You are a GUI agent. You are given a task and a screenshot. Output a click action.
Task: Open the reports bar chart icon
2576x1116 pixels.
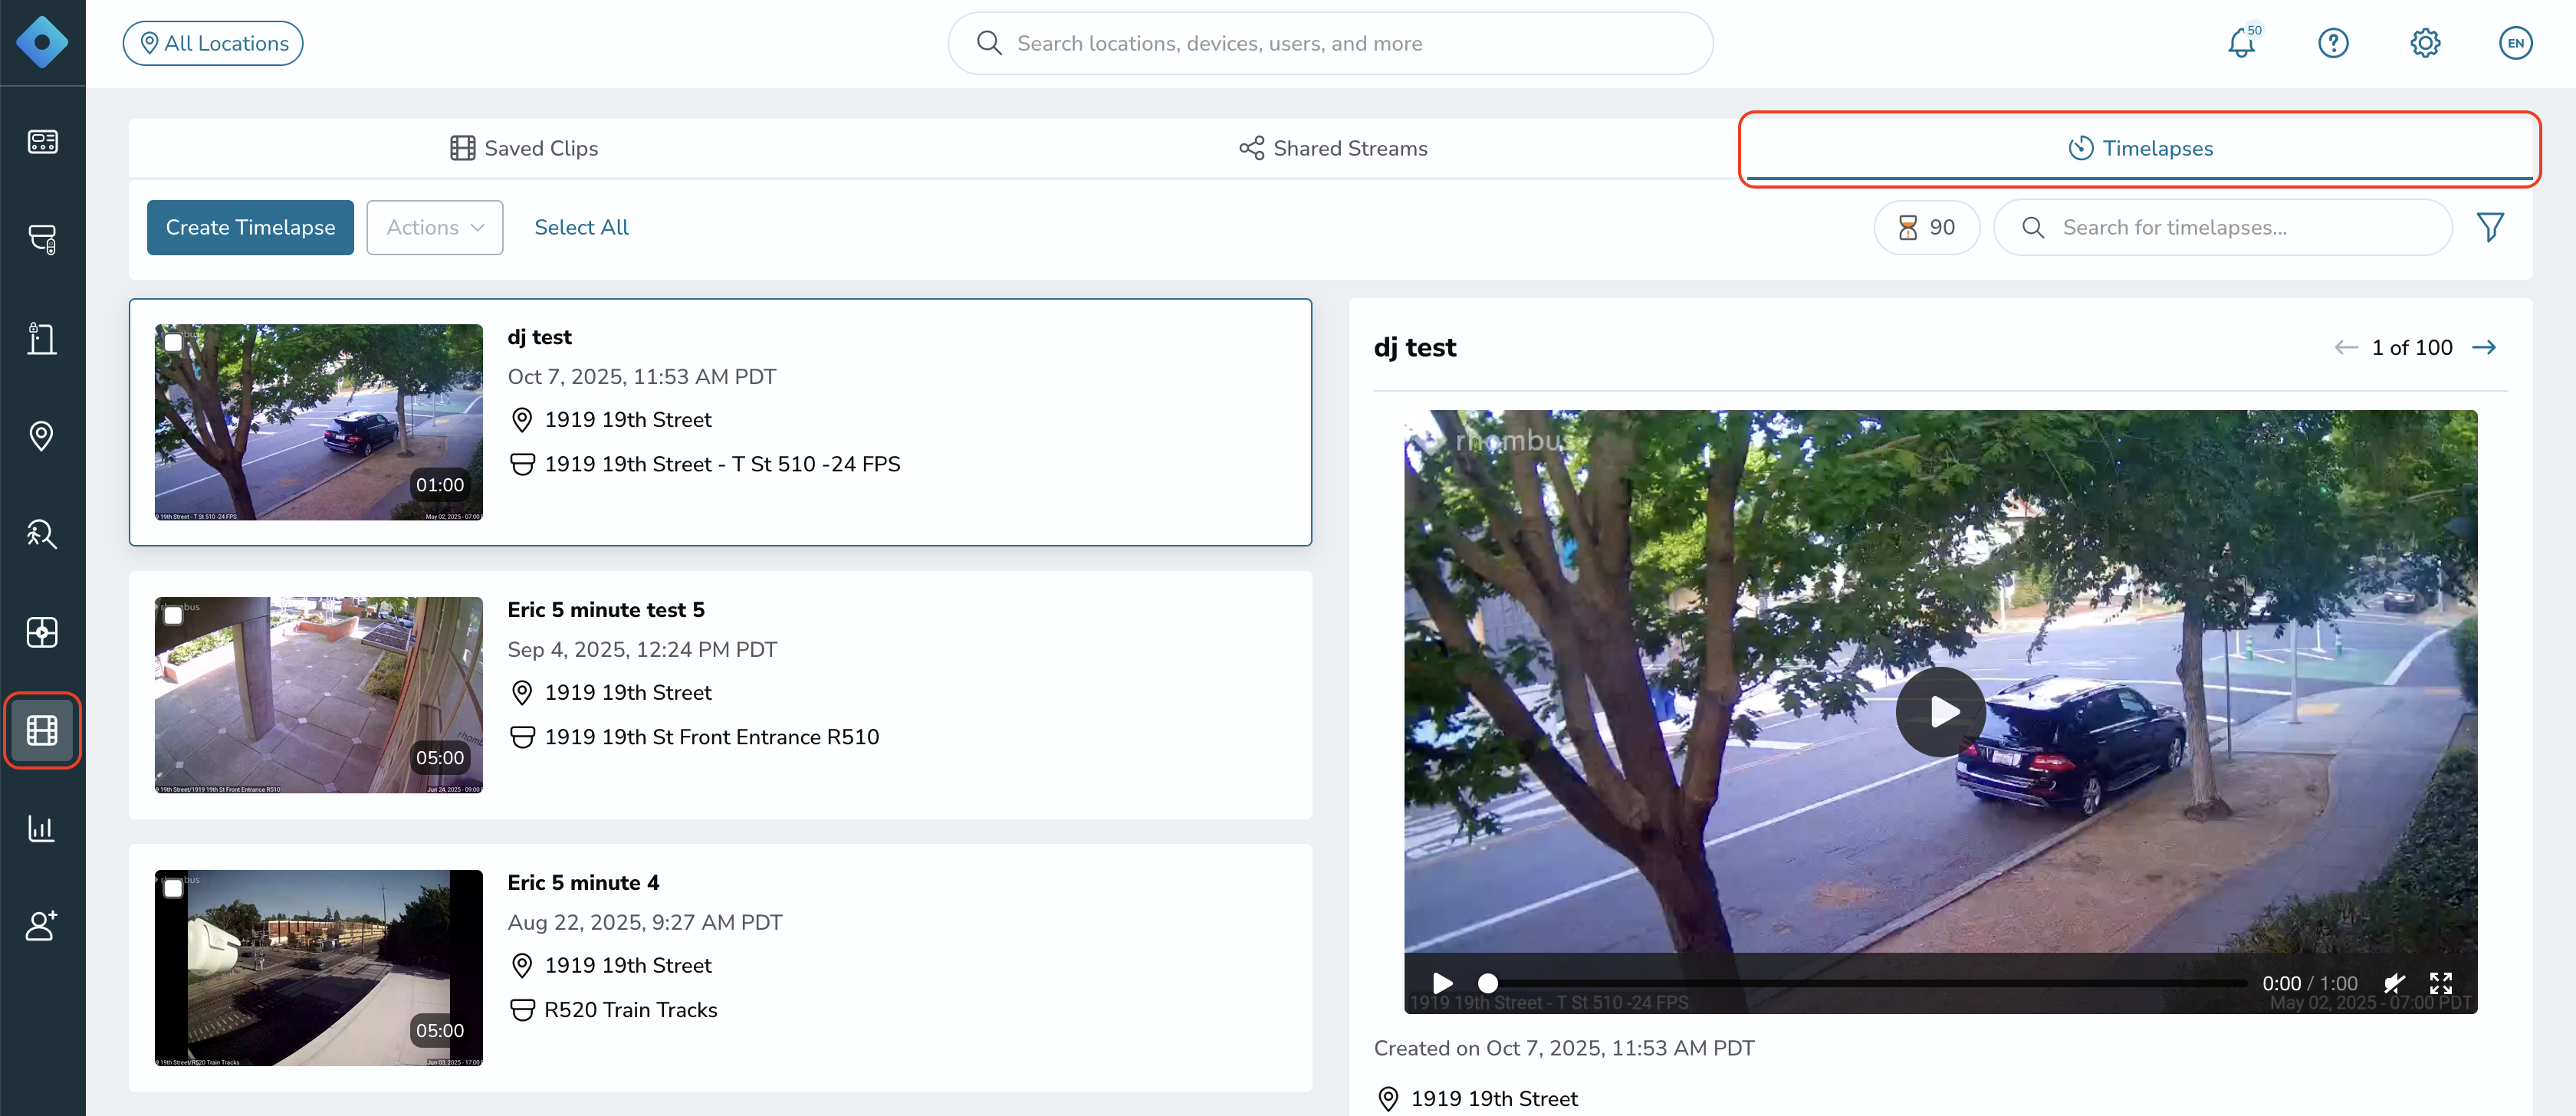click(42, 828)
